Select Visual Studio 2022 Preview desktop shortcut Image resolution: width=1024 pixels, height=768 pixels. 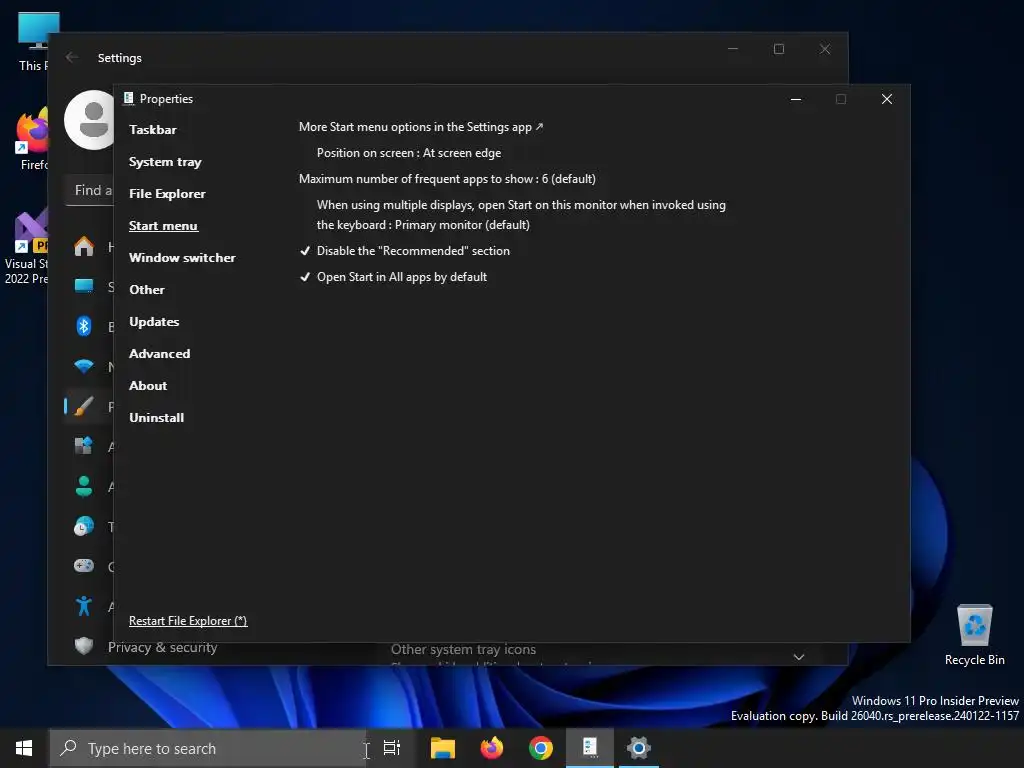(x=25, y=247)
